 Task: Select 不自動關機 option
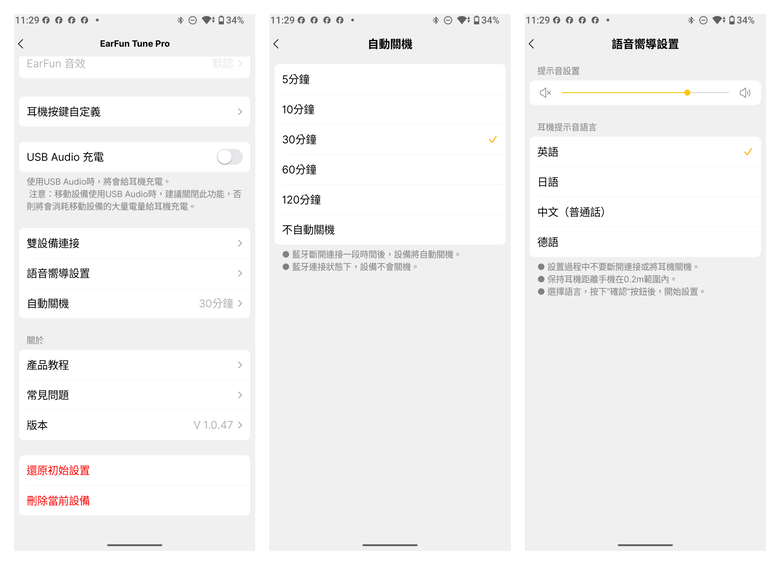point(390,230)
